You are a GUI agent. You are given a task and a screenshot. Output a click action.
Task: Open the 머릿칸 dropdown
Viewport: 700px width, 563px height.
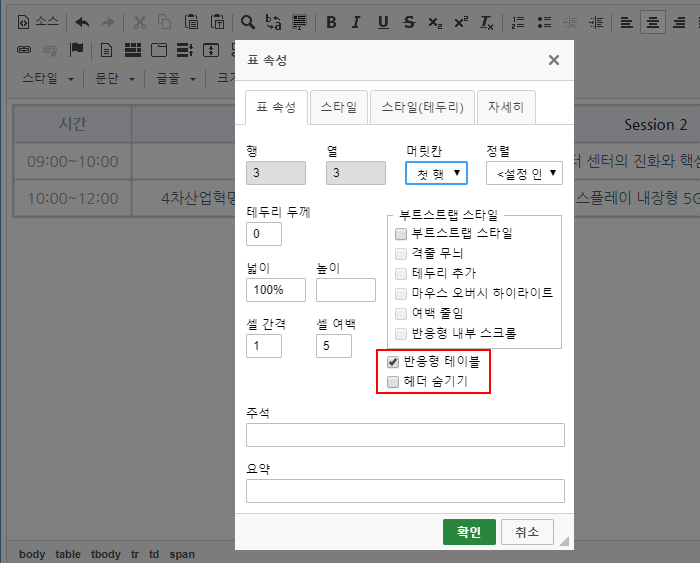[436, 173]
